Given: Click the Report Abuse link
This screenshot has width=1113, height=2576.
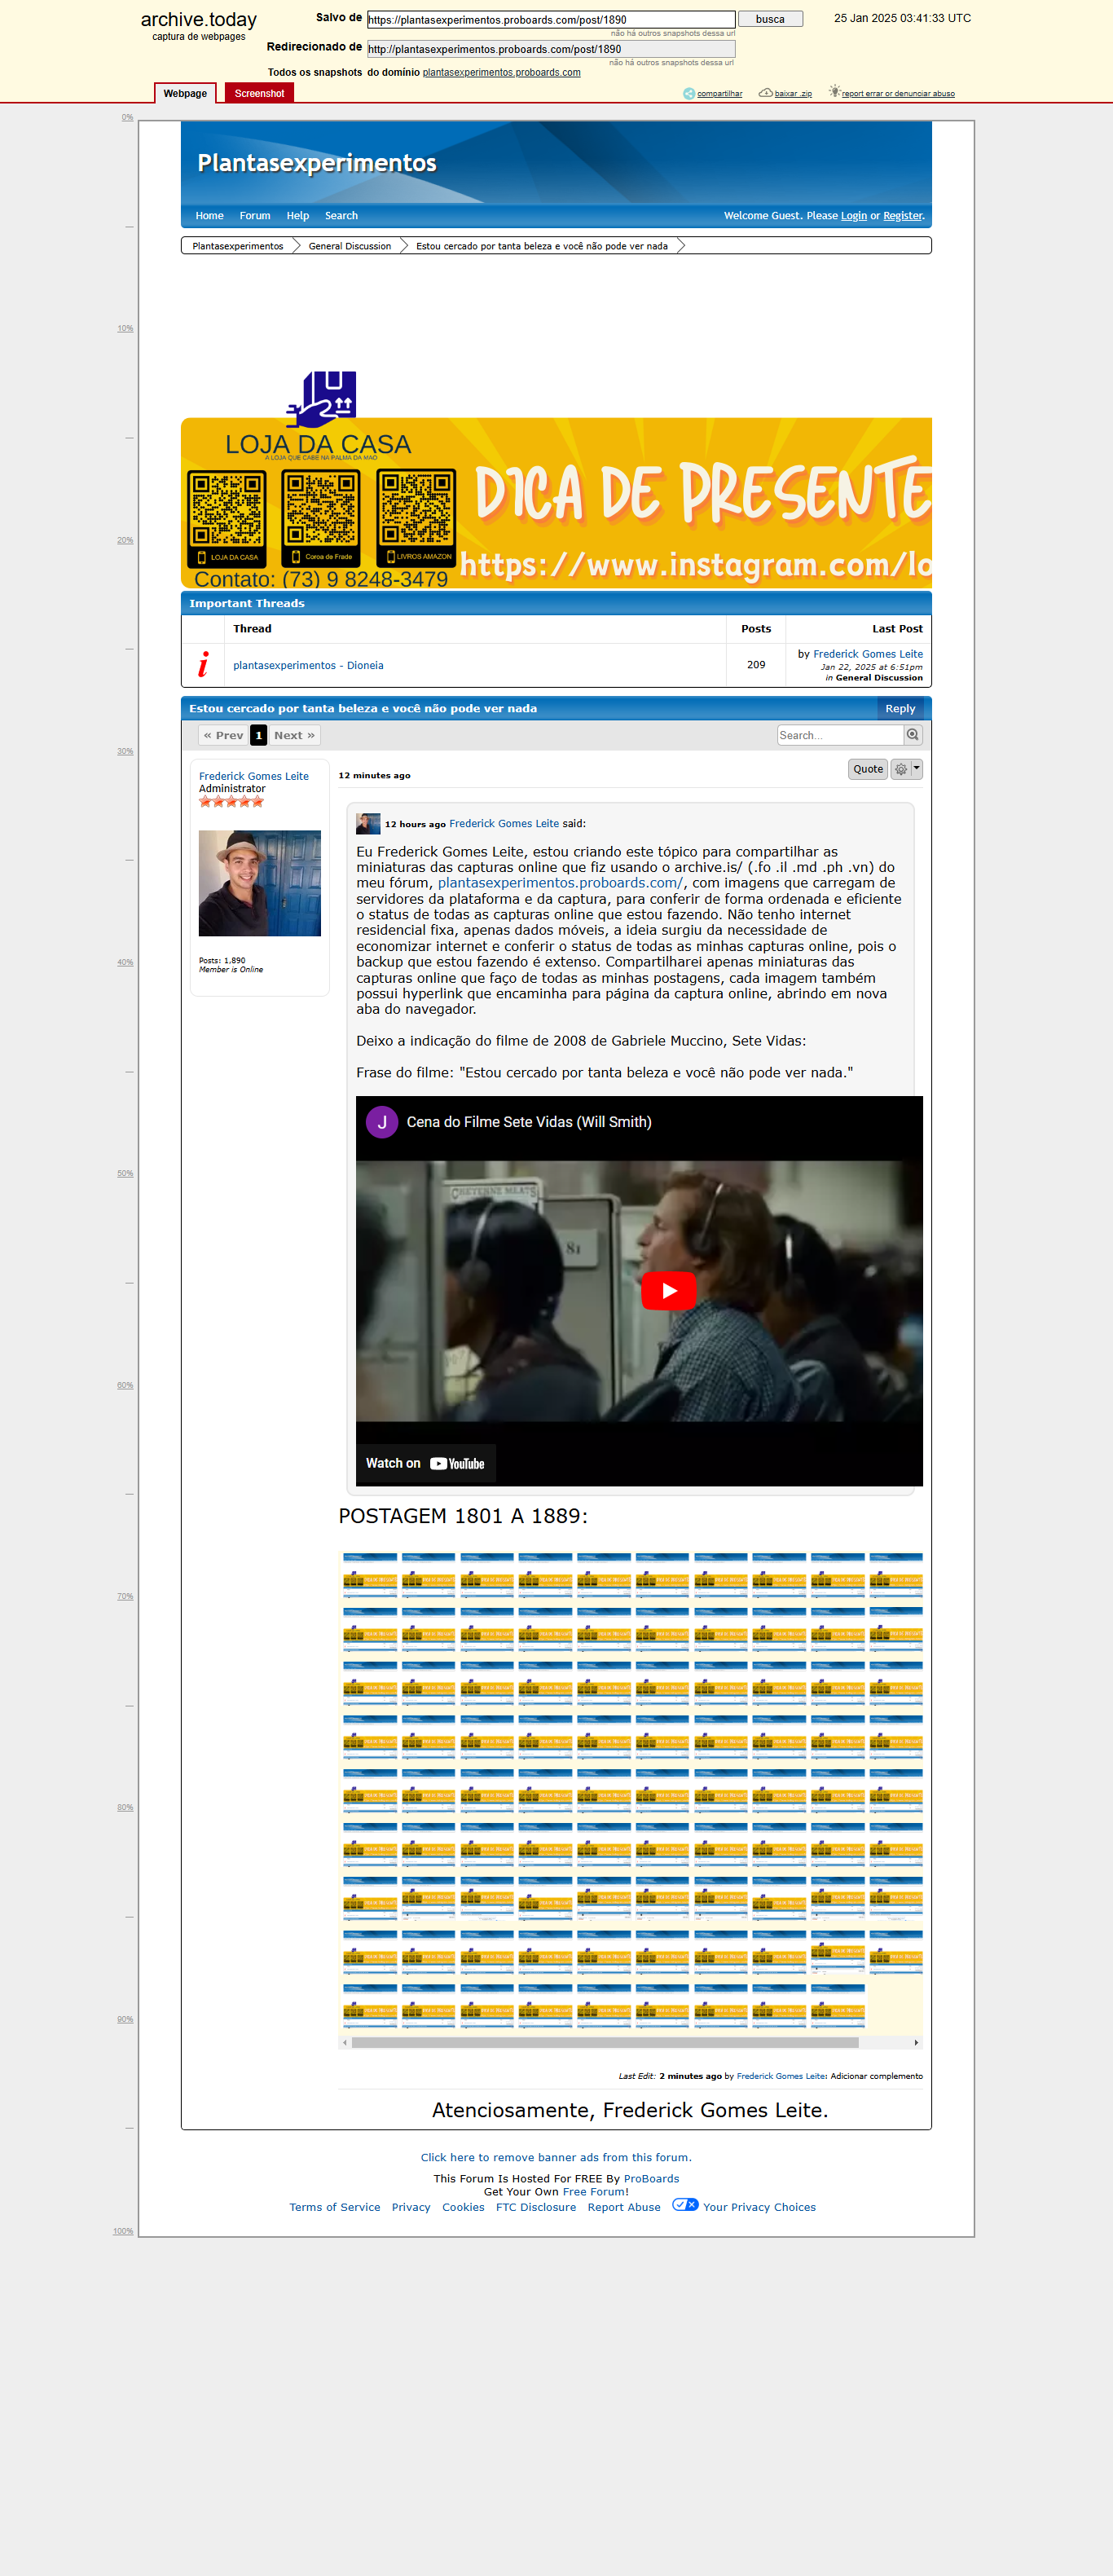Looking at the screenshot, I should click(624, 2207).
